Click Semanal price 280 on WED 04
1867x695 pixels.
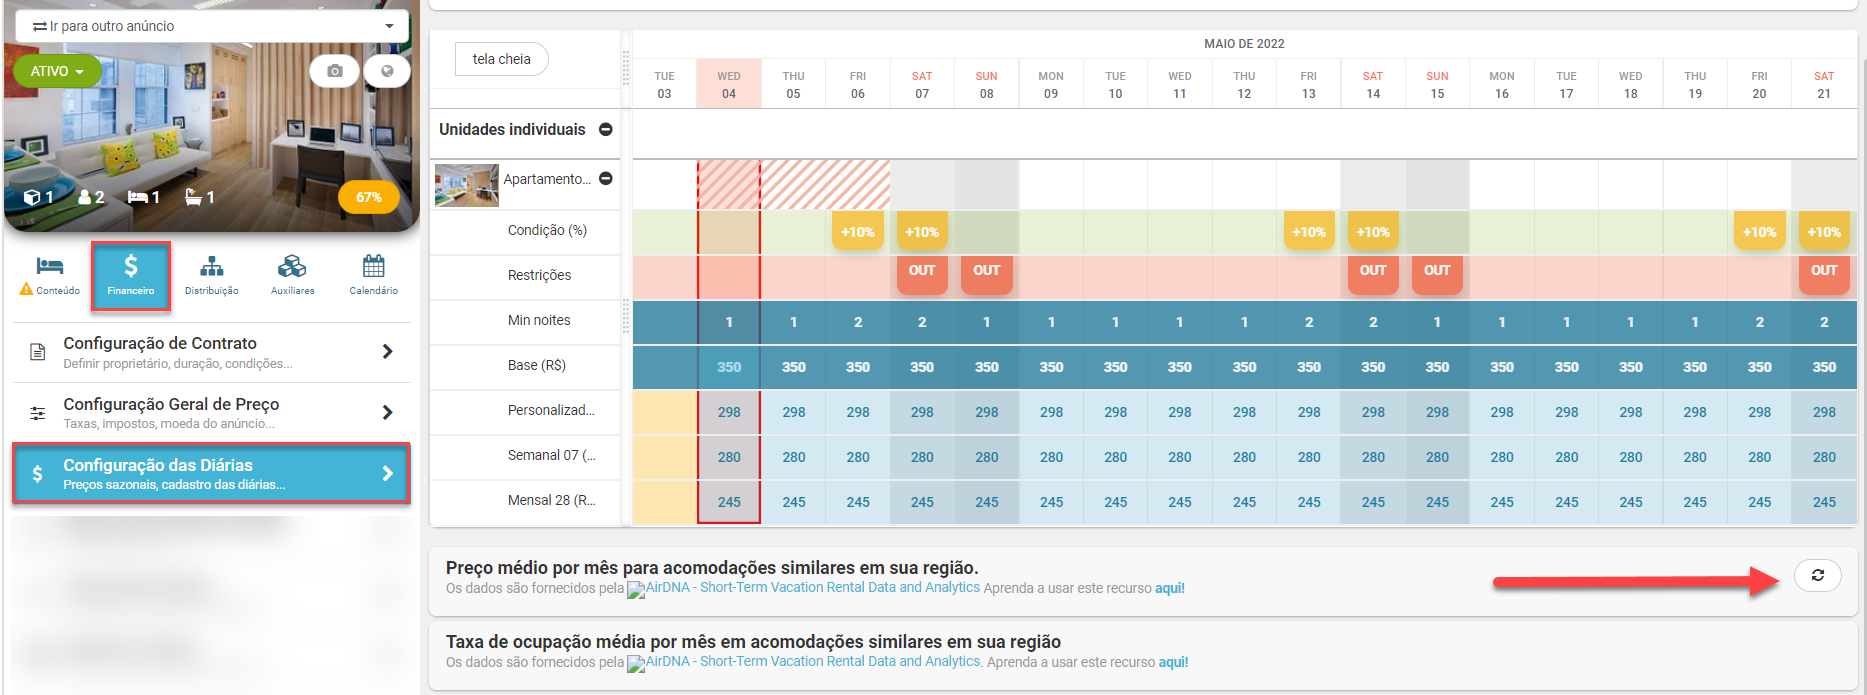point(729,457)
